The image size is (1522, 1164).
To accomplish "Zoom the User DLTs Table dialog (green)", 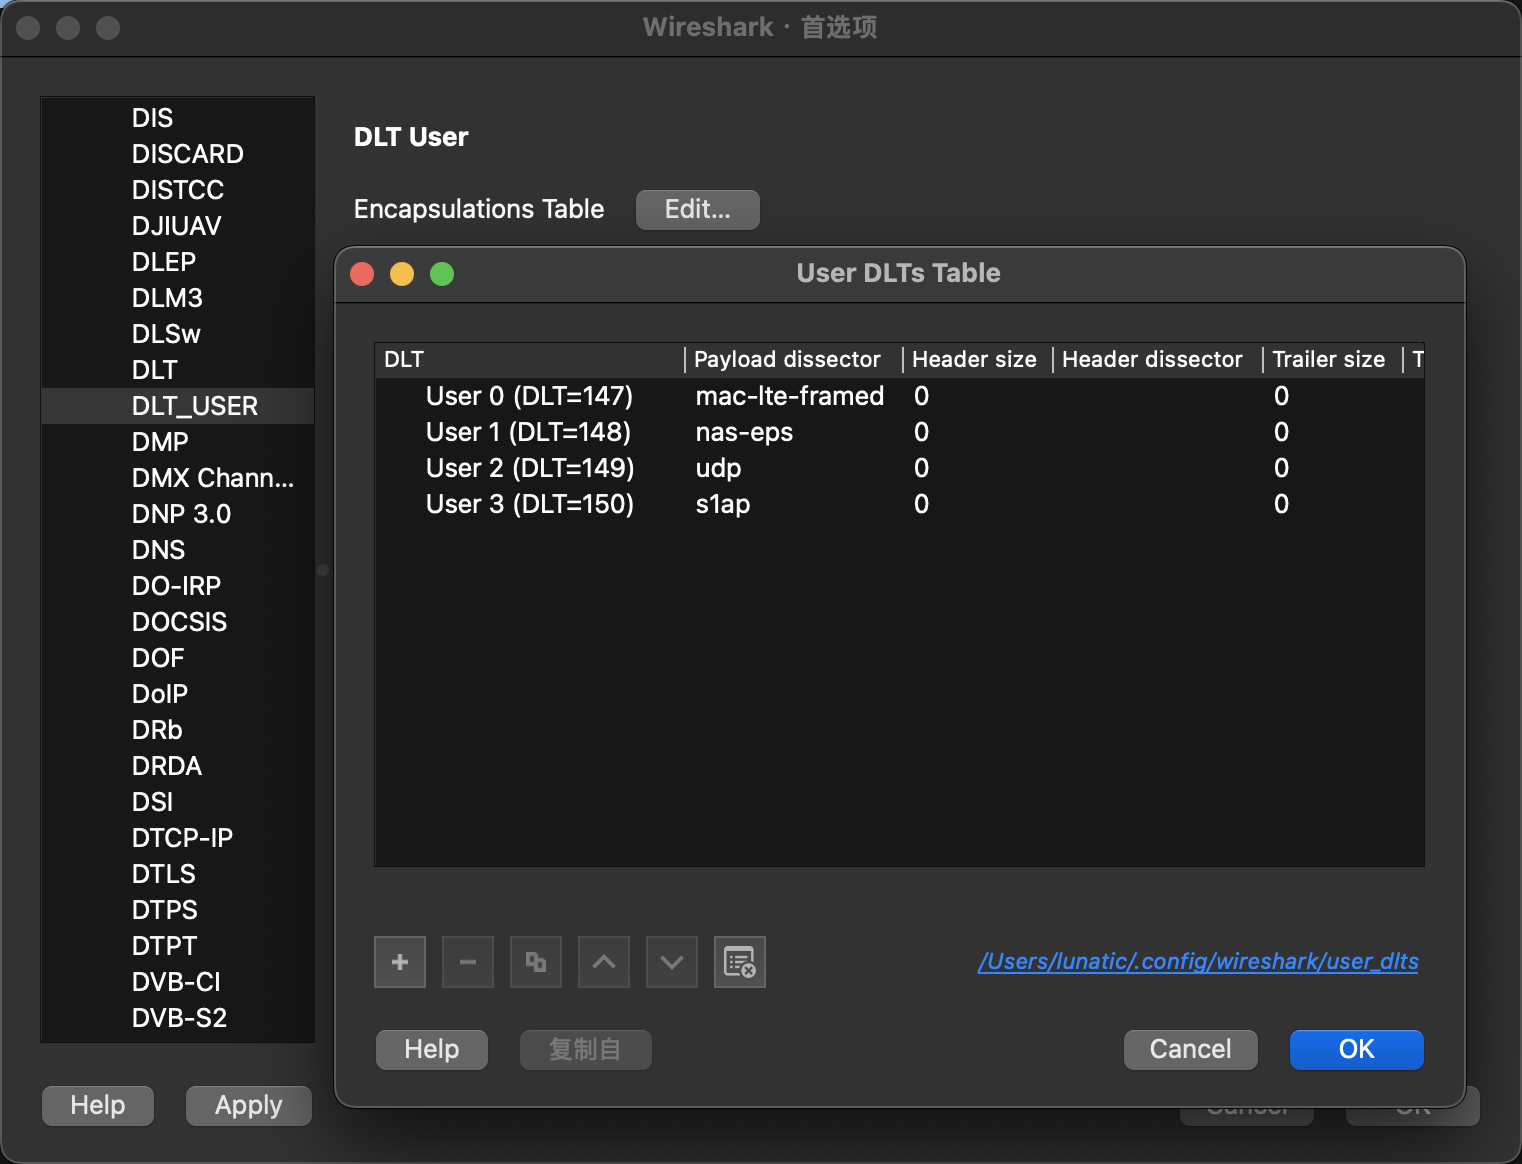I will 442,274.
